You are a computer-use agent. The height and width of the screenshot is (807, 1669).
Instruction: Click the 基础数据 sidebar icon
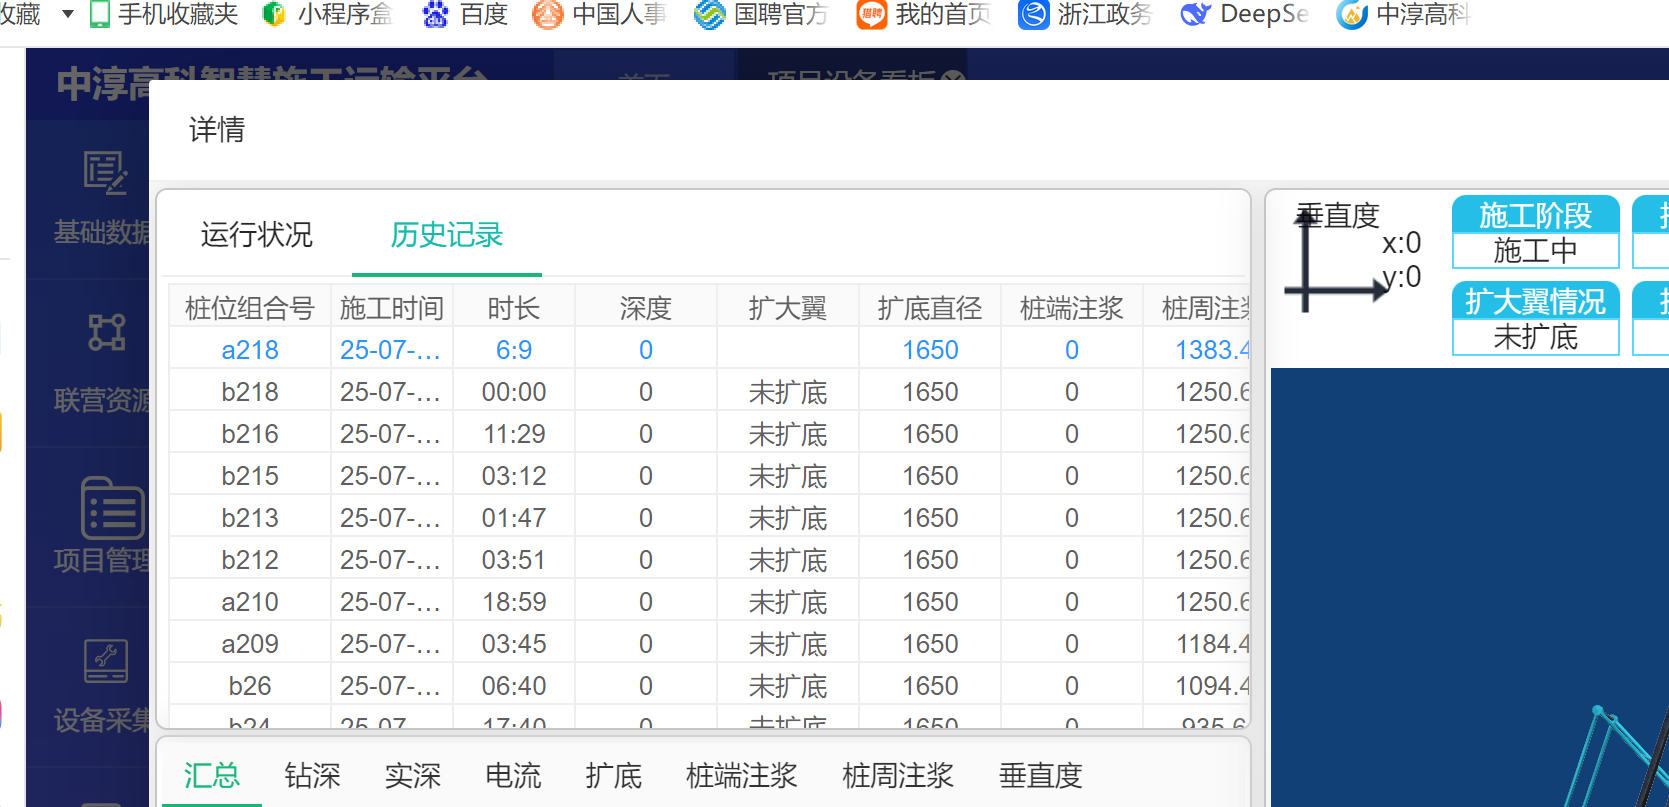[105, 173]
